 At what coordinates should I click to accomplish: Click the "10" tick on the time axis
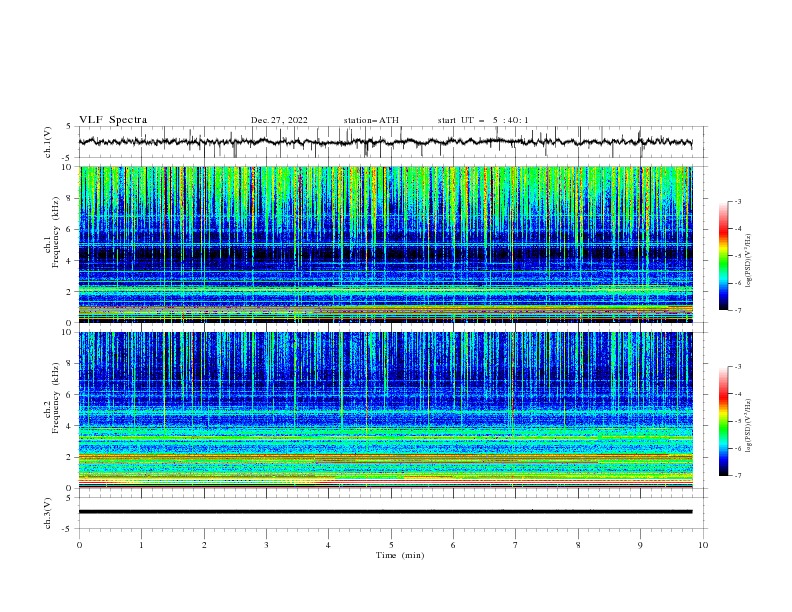(703, 545)
